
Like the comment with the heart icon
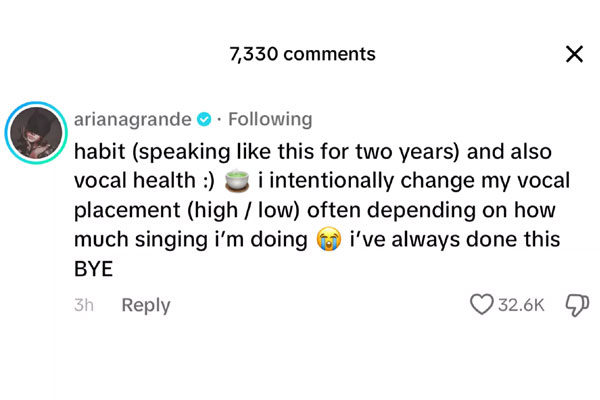(482, 305)
